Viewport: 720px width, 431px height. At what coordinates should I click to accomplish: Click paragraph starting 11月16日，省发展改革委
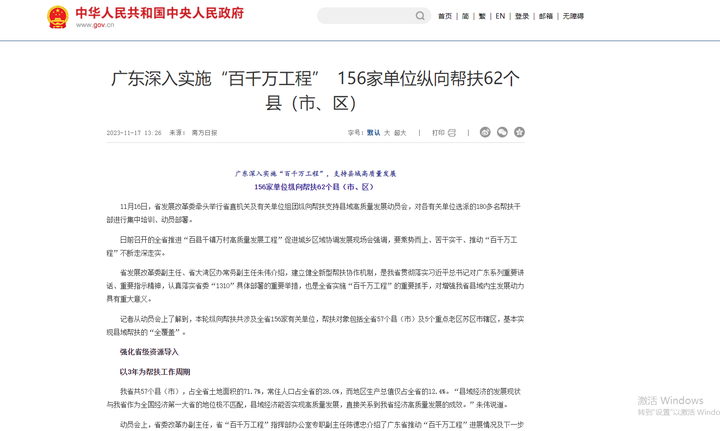pos(314,213)
